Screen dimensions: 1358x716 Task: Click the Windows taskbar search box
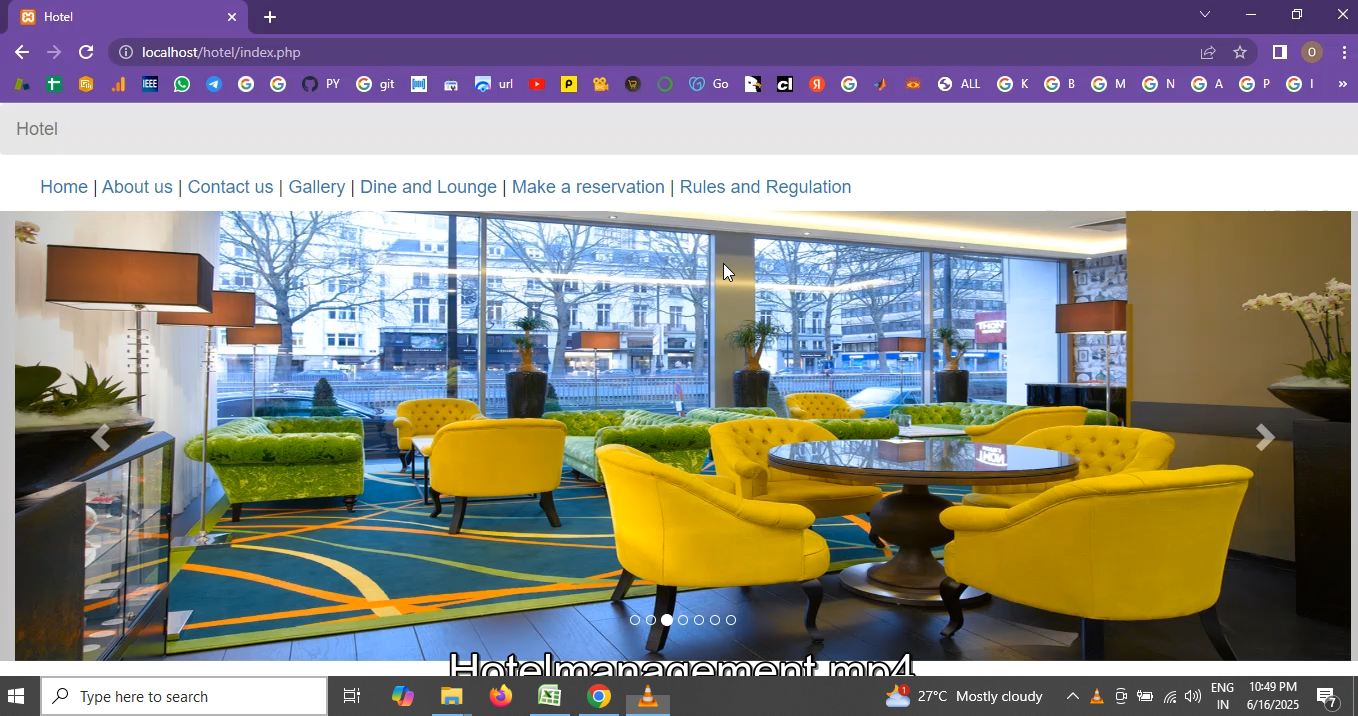184,696
